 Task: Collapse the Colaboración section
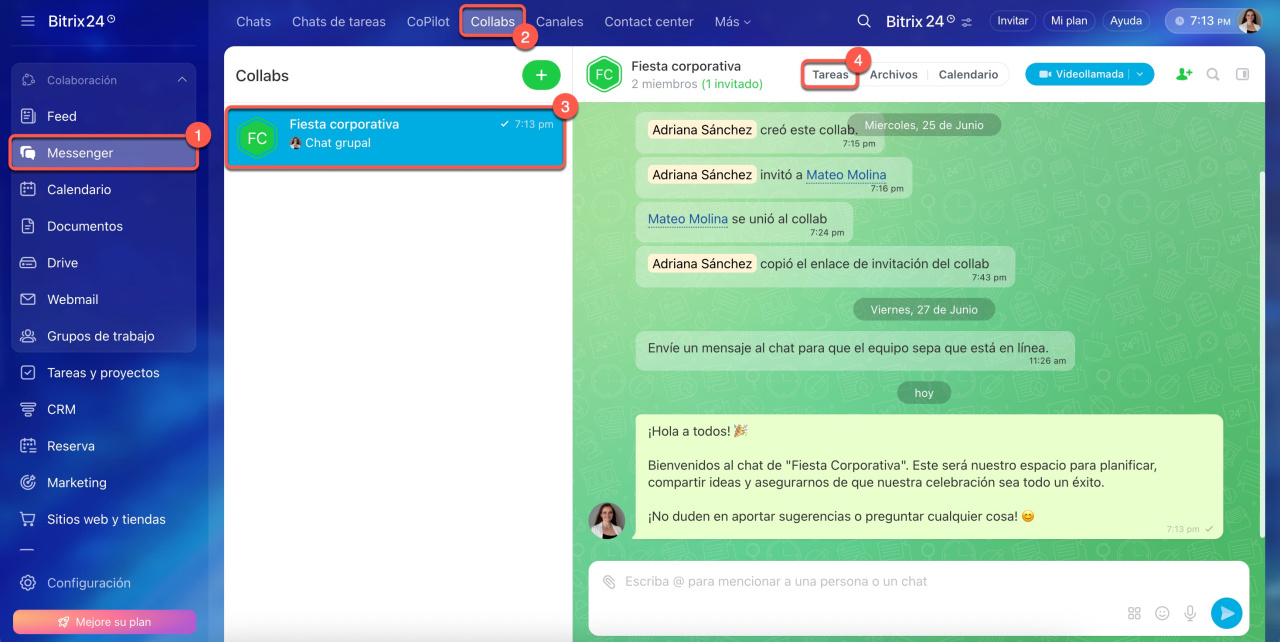coord(182,80)
